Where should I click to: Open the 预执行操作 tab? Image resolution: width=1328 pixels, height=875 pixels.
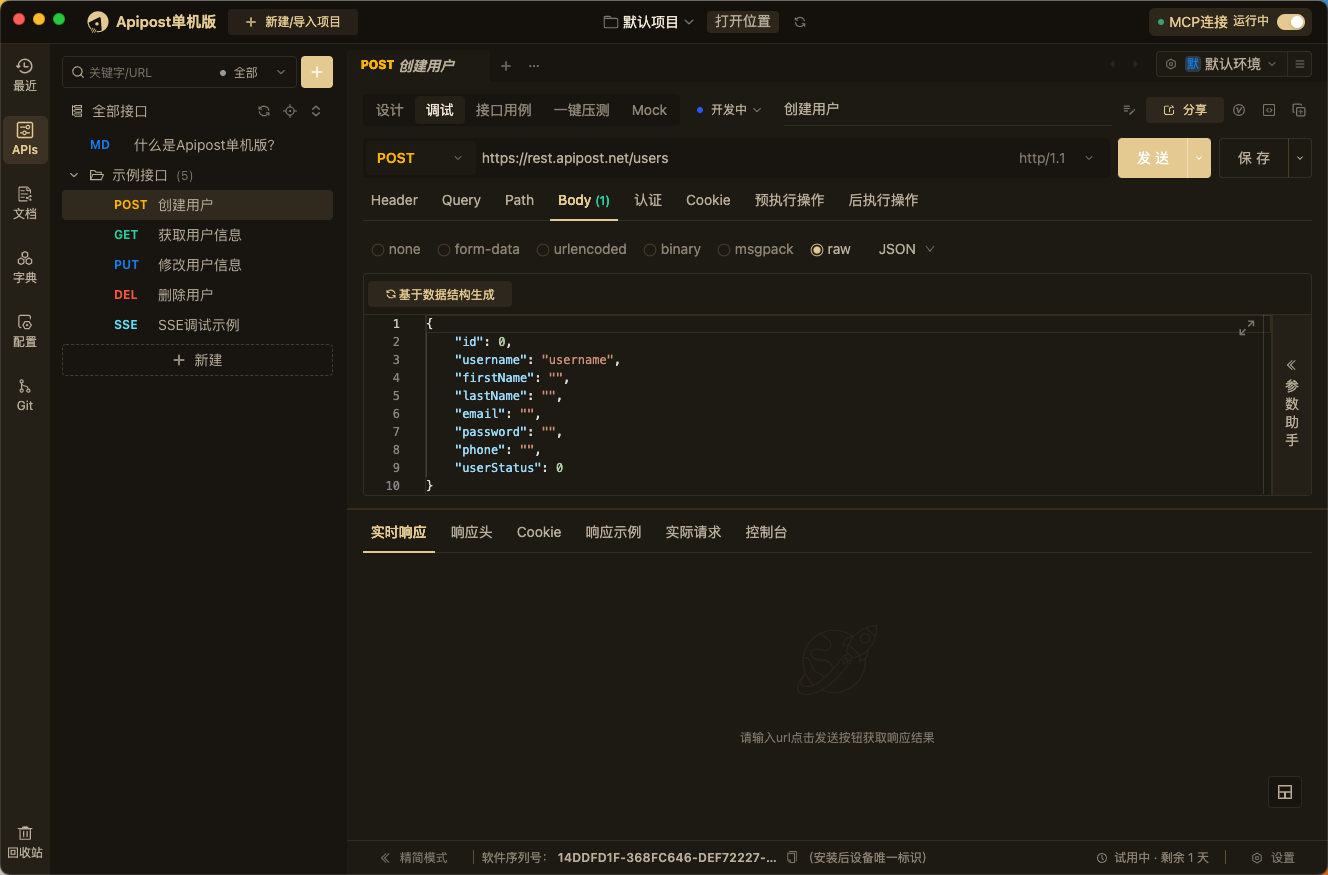790,200
